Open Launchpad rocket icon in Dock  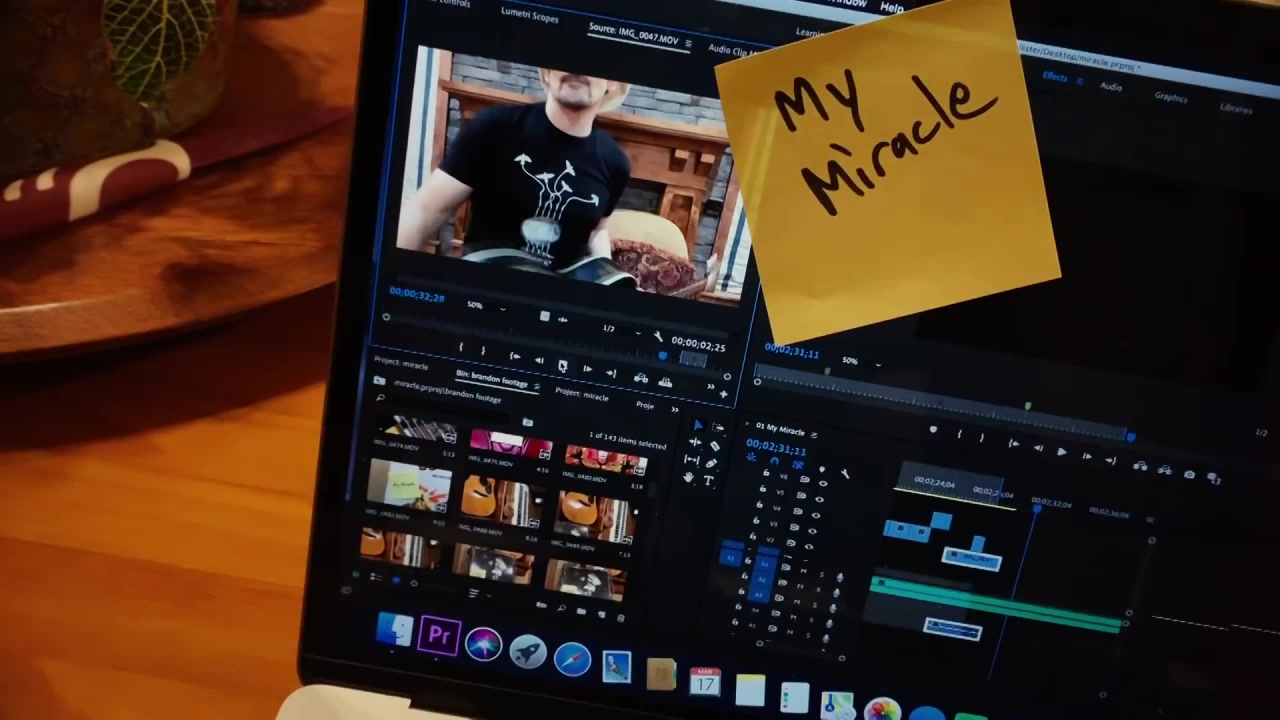527,651
